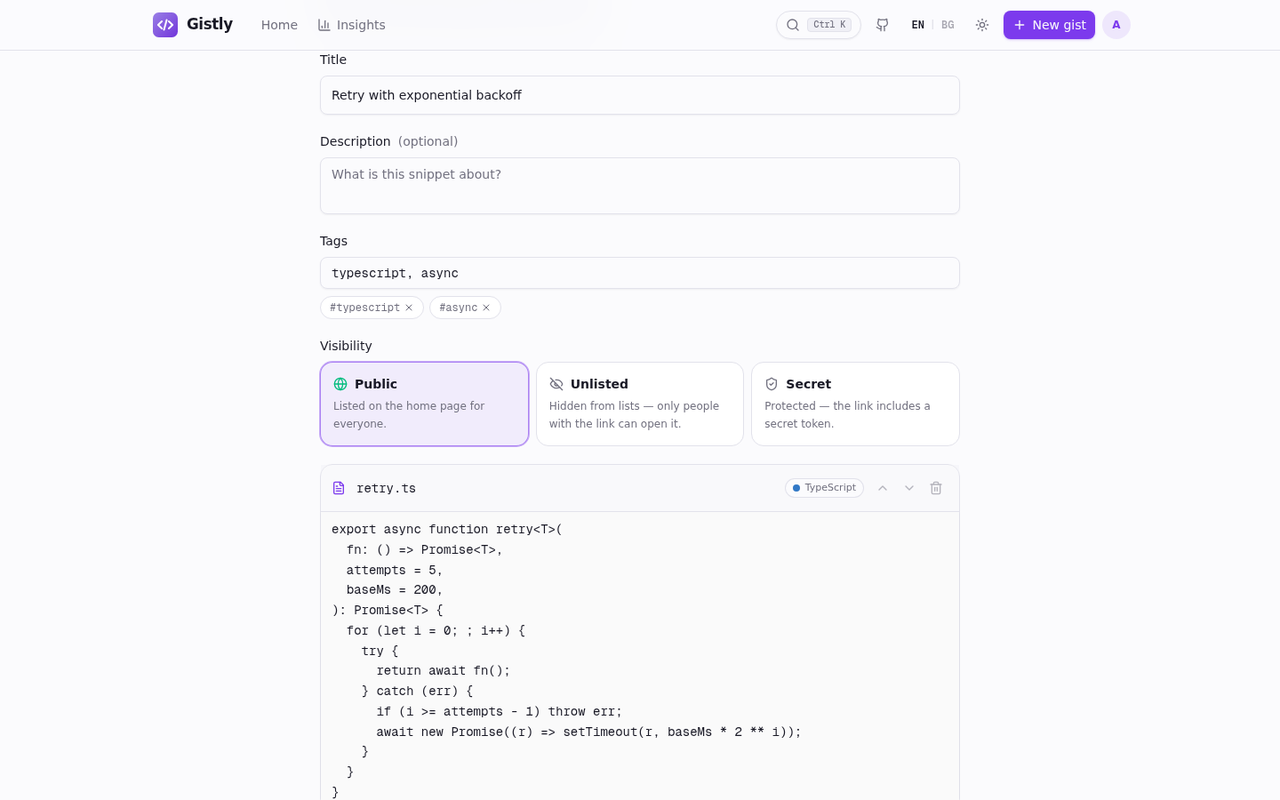Move the retry.ts file up

click(x=883, y=488)
